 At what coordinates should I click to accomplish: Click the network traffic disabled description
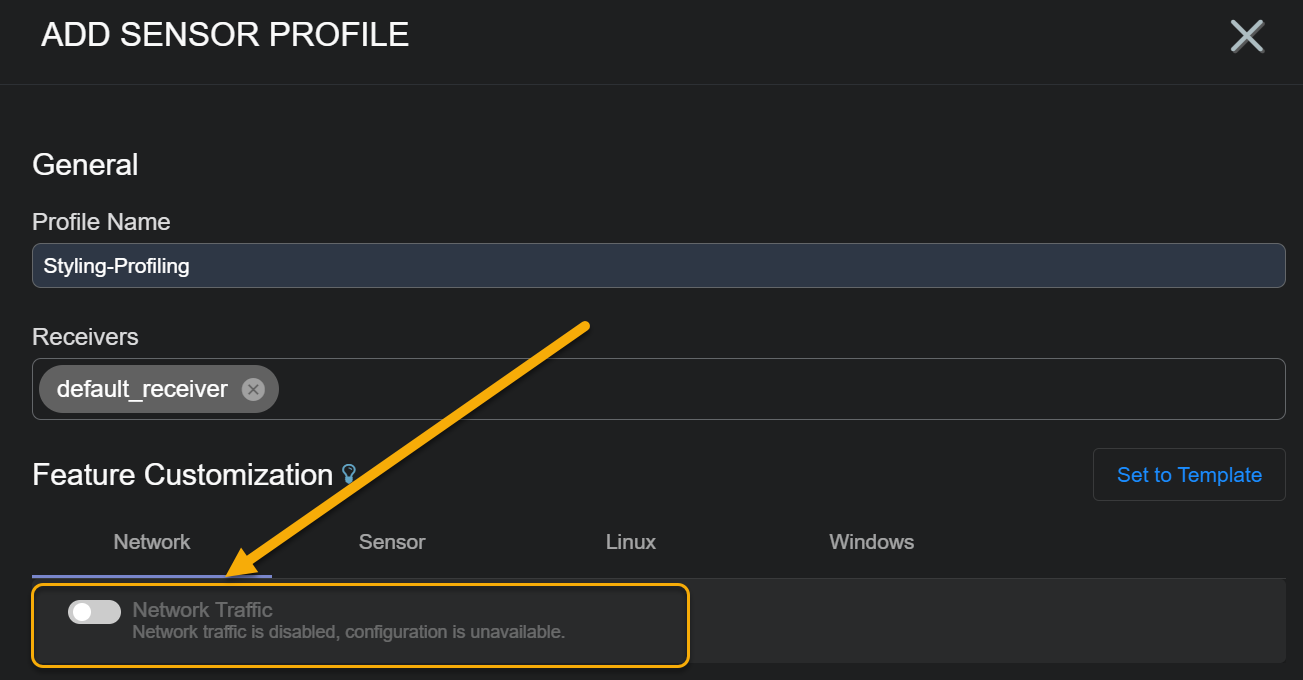348,632
